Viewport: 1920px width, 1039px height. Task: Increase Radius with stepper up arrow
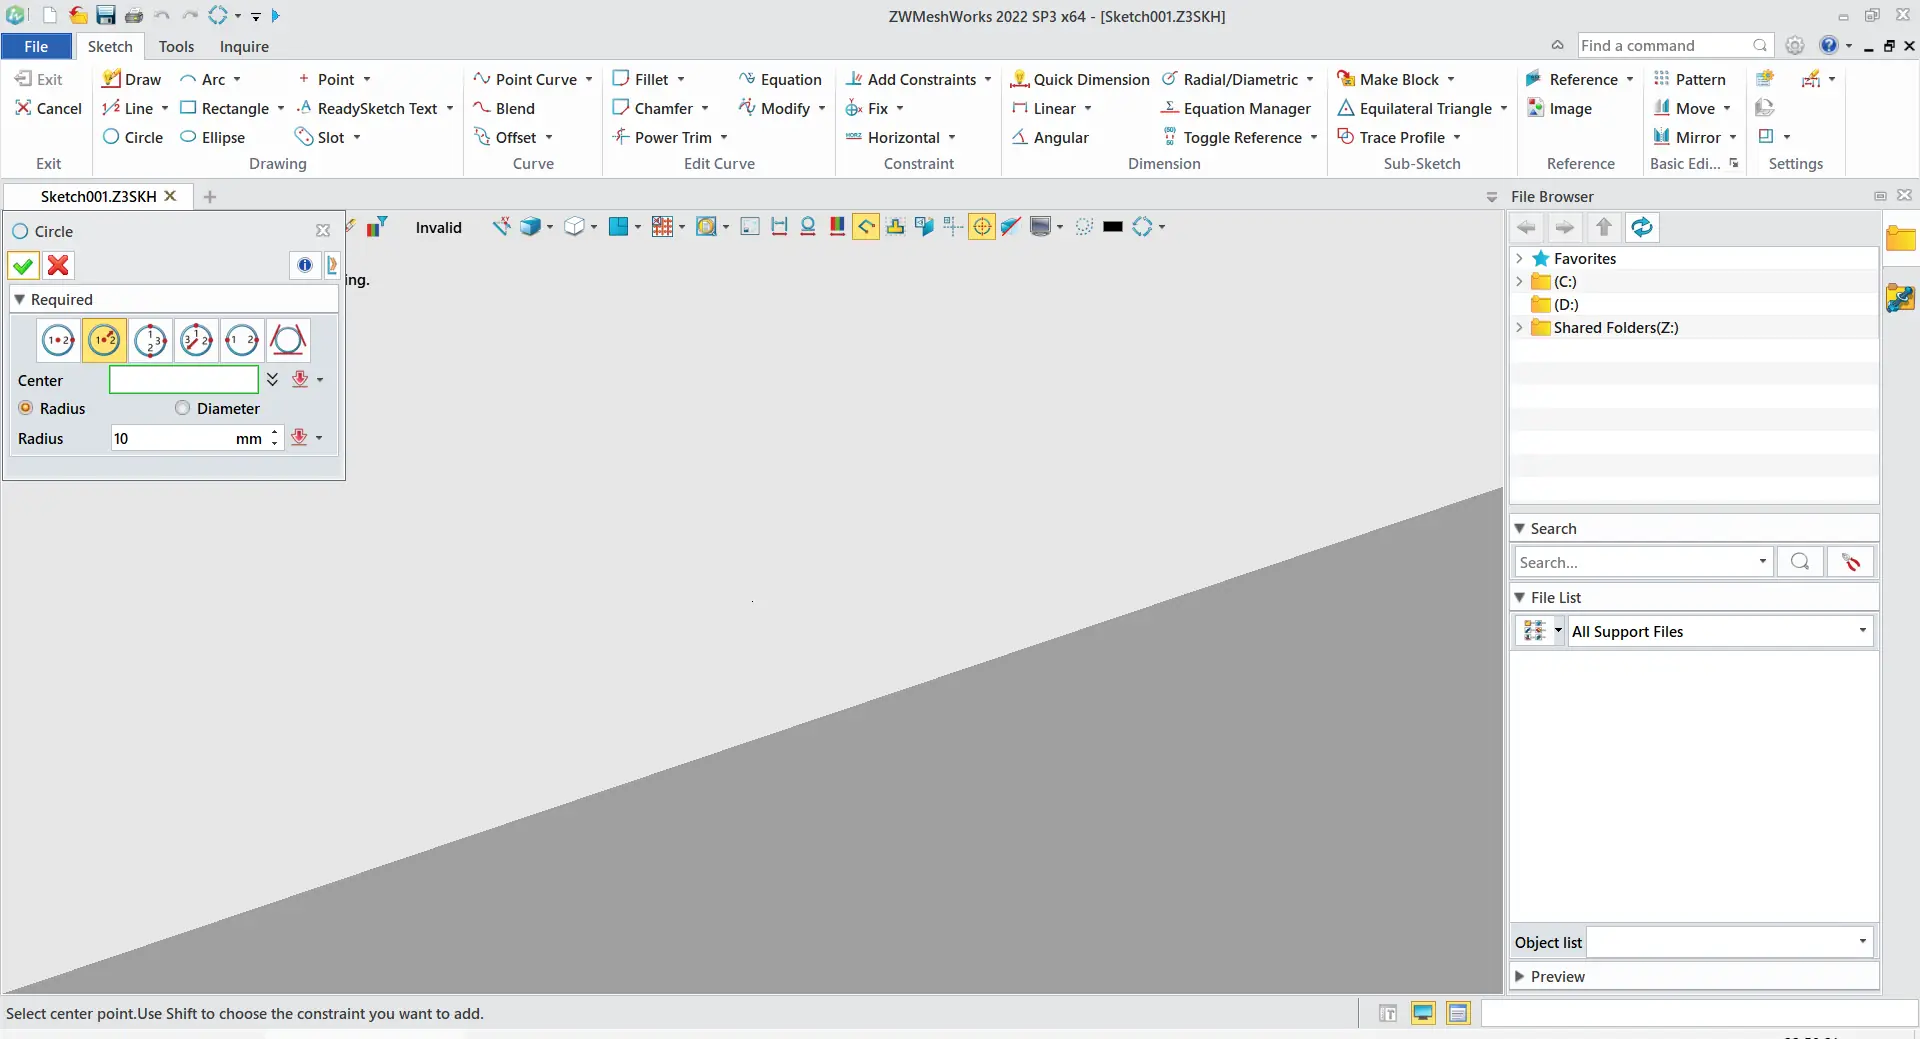274,432
